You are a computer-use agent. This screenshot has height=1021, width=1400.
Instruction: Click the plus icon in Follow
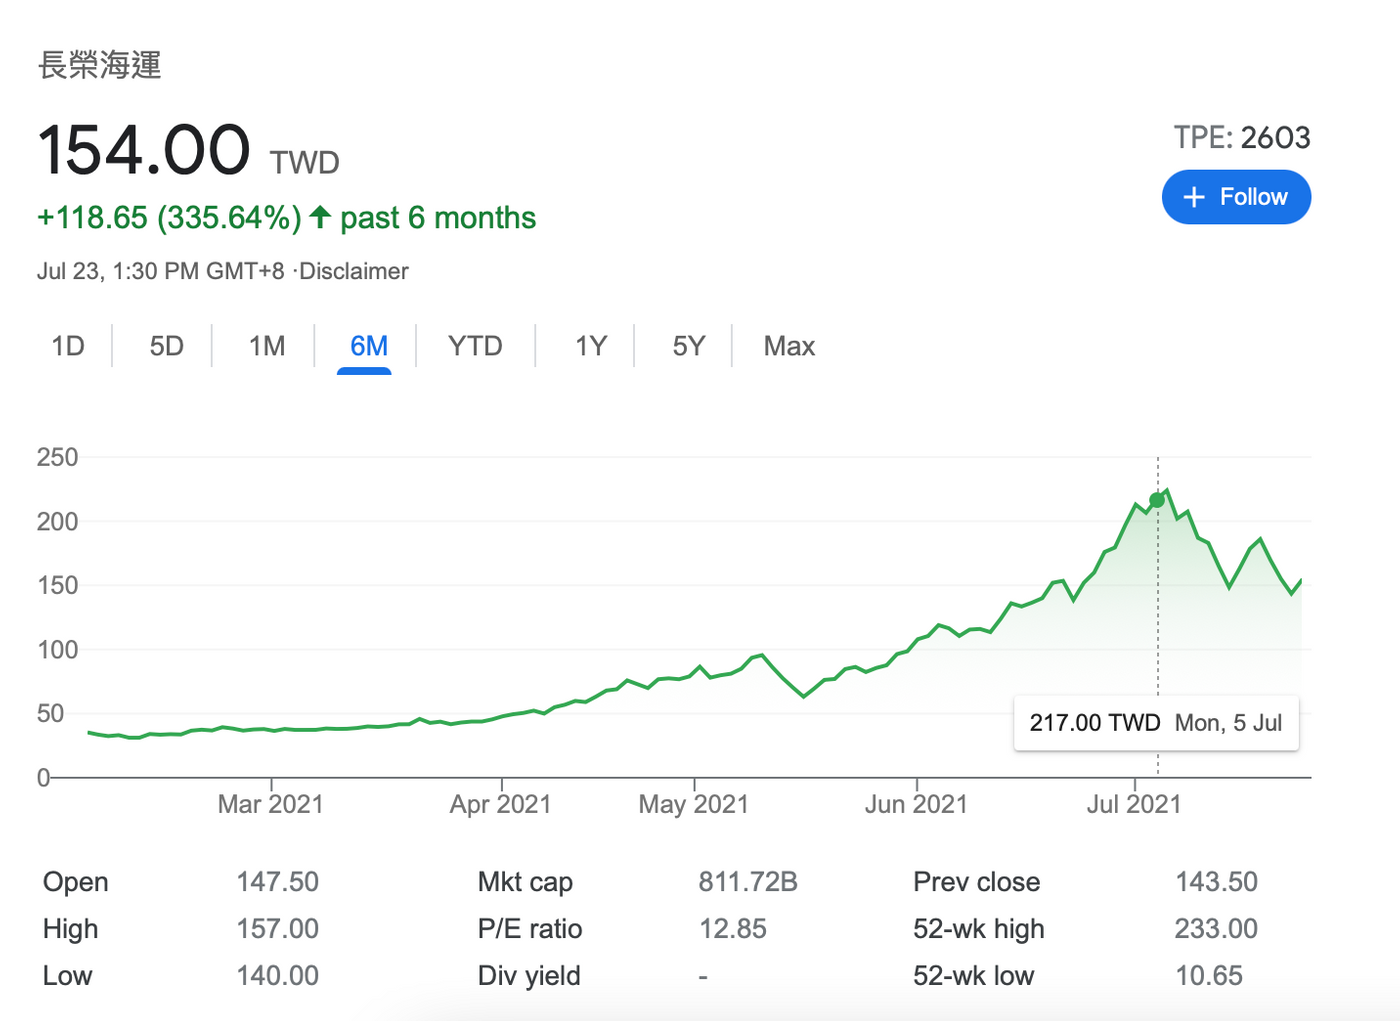point(1193,197)
